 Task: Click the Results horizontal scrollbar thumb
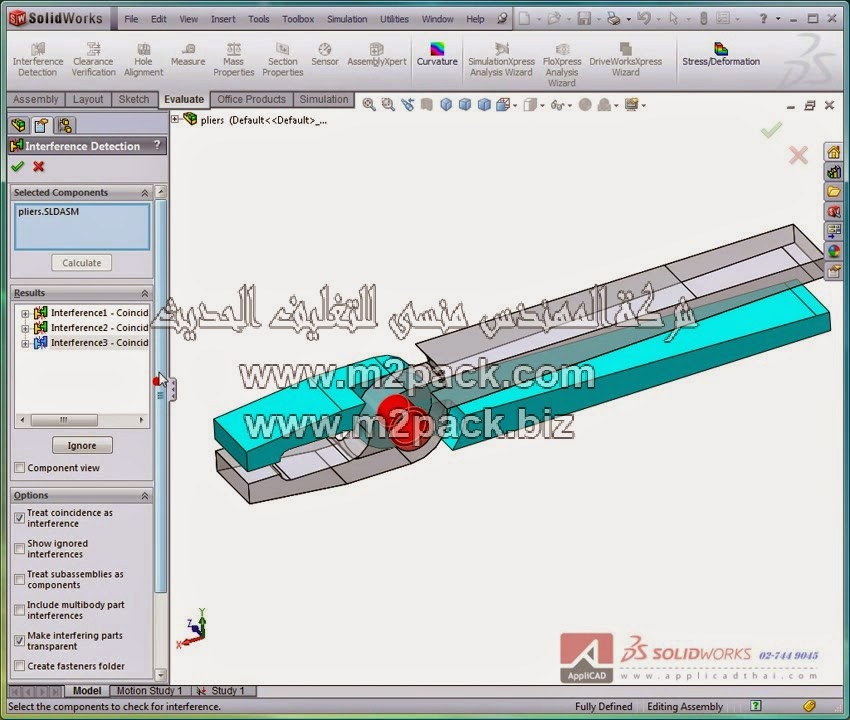point(64,420)
